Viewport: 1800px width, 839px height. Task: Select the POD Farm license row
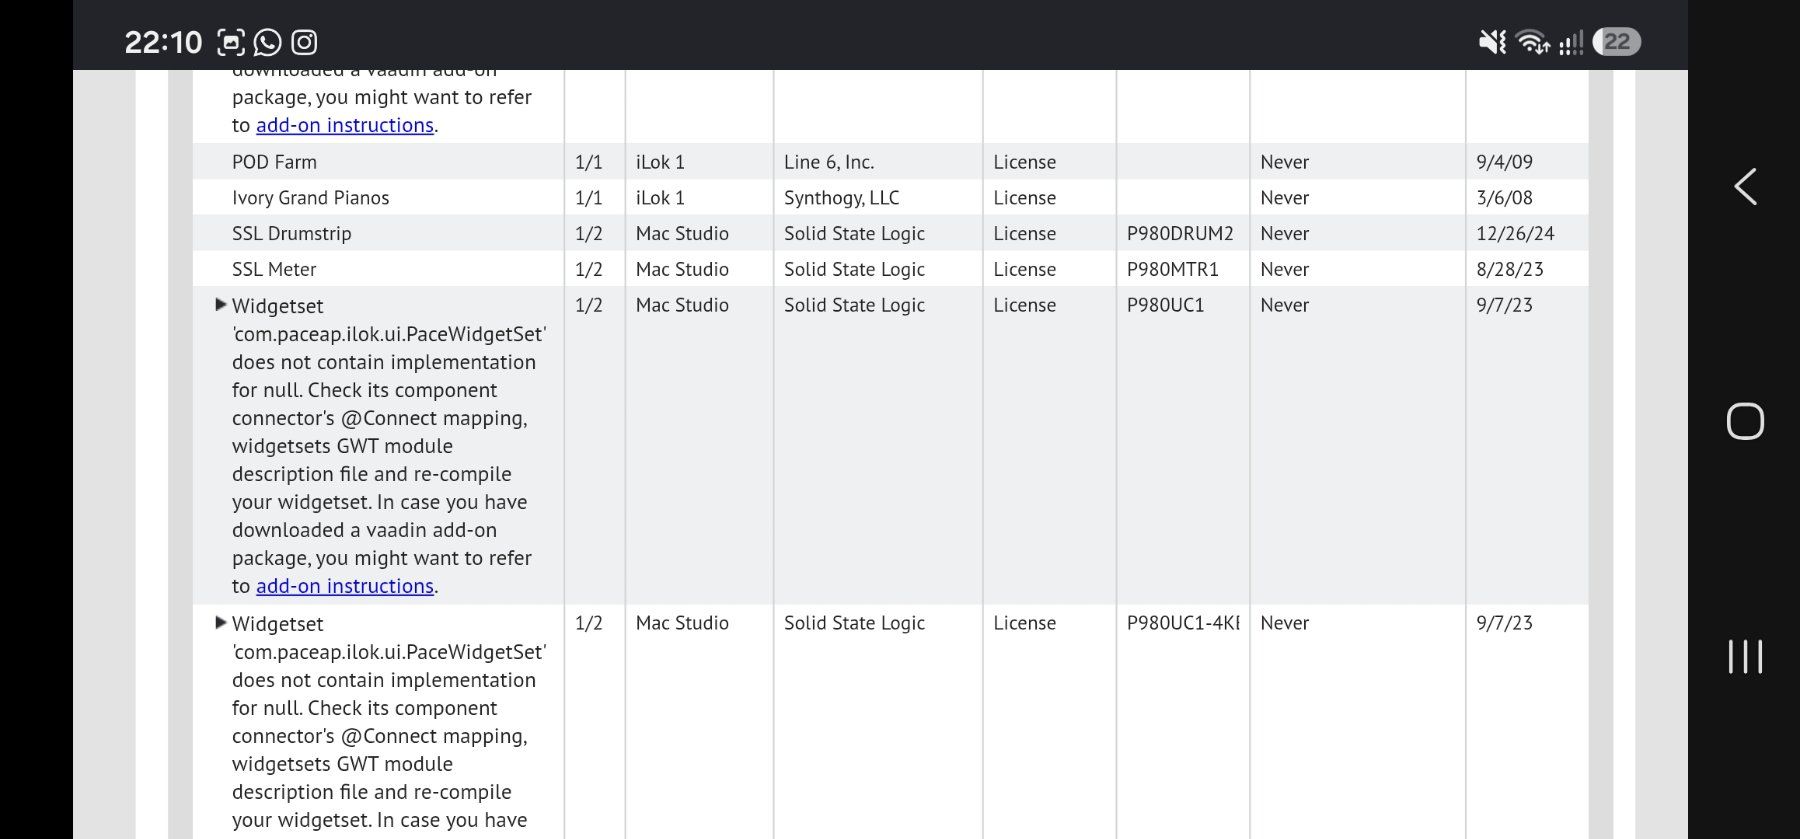point(890,162)
